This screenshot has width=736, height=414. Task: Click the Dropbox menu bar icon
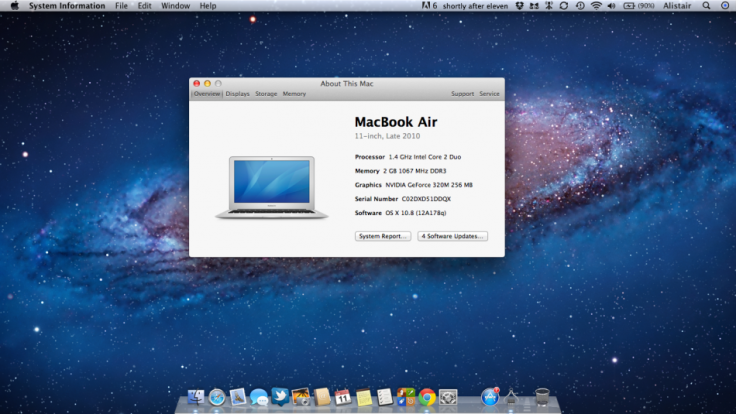coord(520,6)
